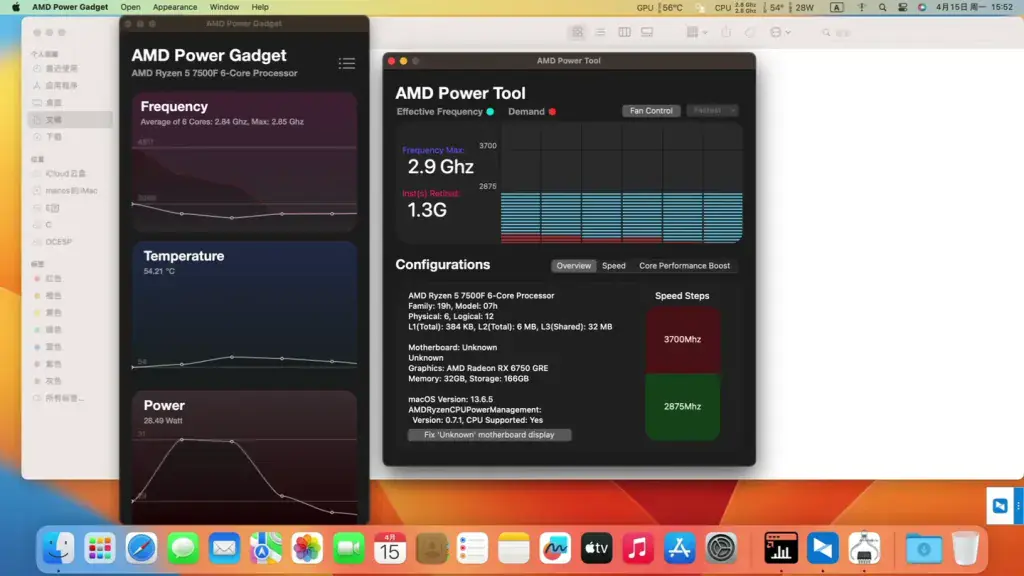The height and width of the screenshot is (576, 1024).
Task: Open Finder from the Dock
Action: tap(58, 548)
